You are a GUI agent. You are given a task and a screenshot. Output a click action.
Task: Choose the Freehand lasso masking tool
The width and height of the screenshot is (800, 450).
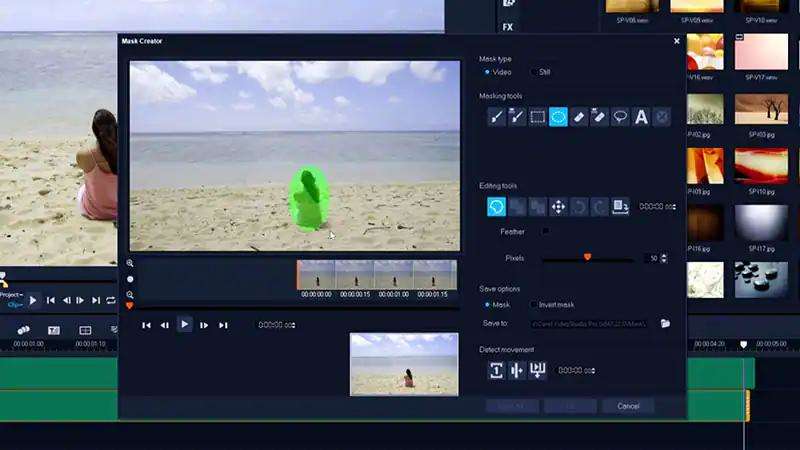click(620, 117)
